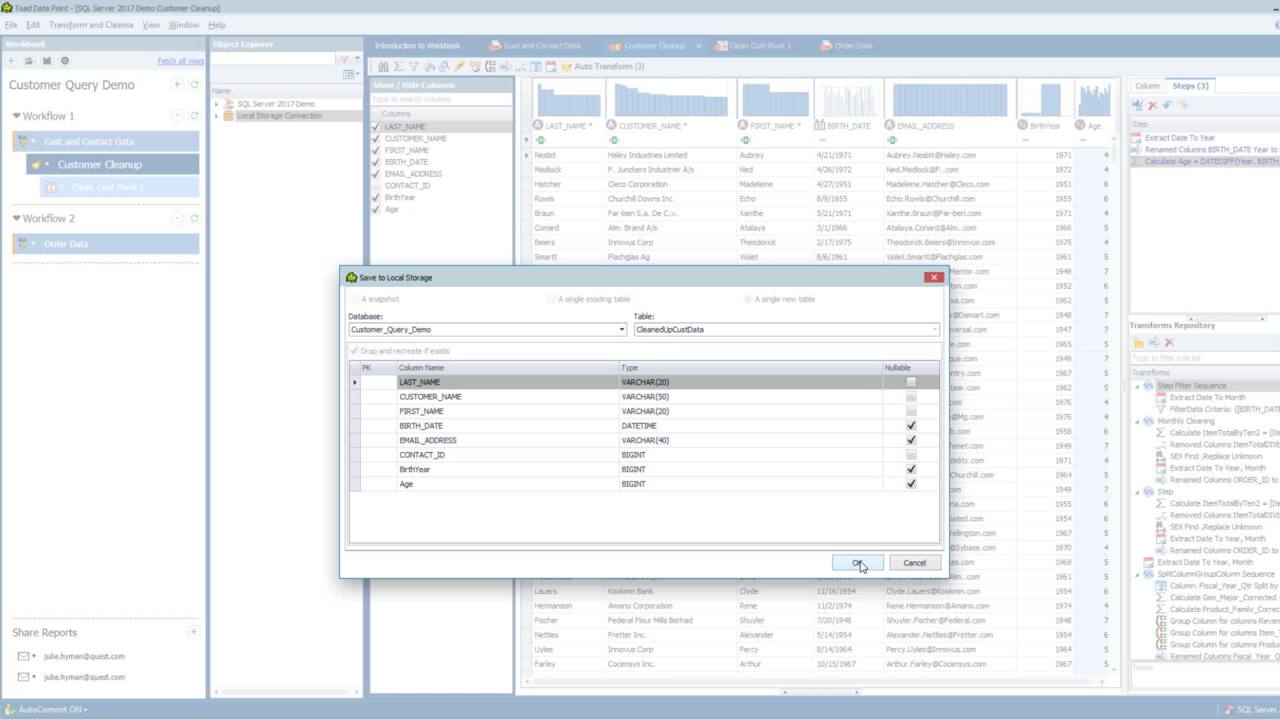
Task: Open the AutoCommit ON dropdown in status bar
Action: tap(52, 709)
